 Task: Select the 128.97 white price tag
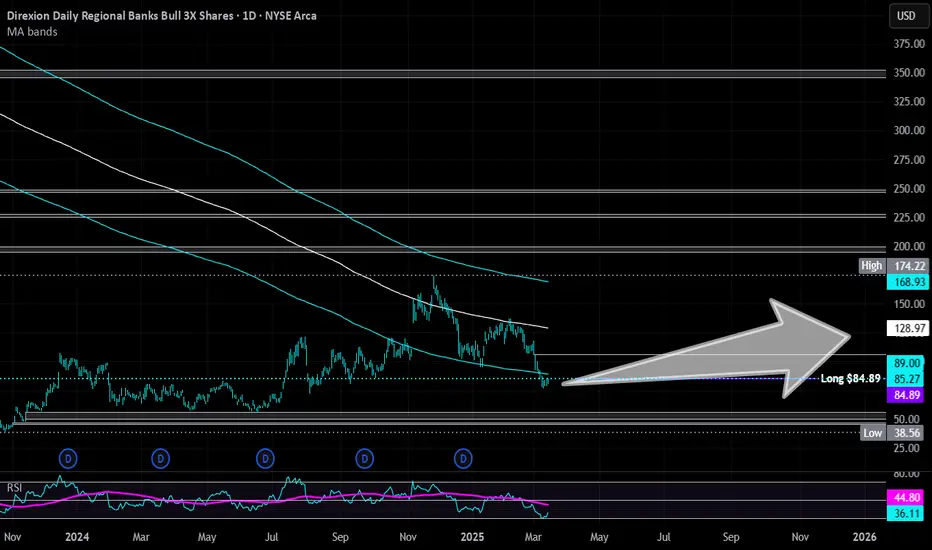908,328
